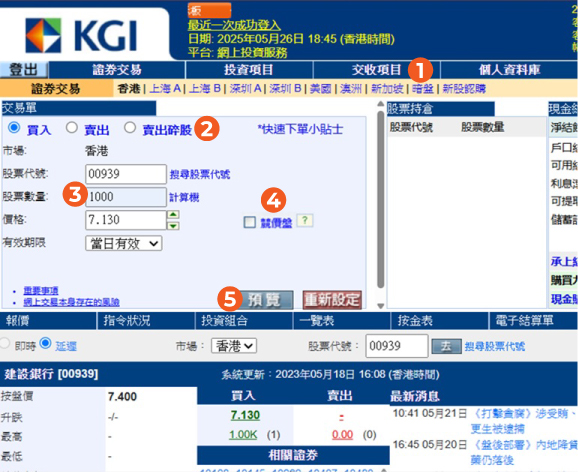Click the 按盤價 value 7.400

[x=122, y=397]
